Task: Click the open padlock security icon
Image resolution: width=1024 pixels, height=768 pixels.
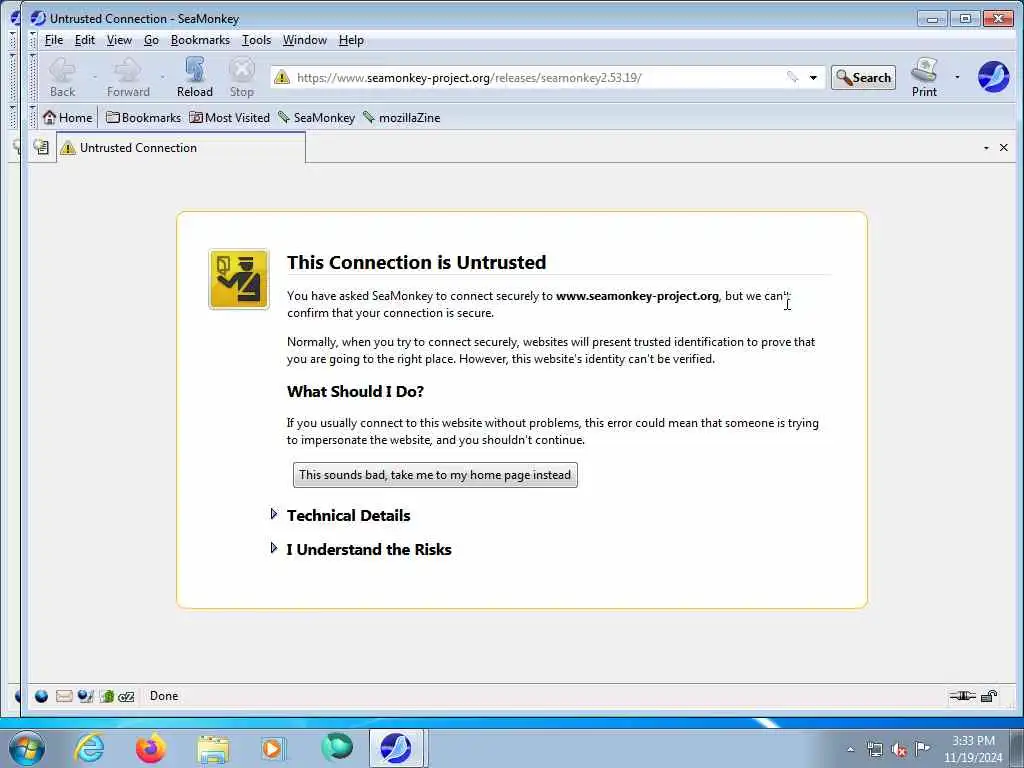Action: click(989, 696)
